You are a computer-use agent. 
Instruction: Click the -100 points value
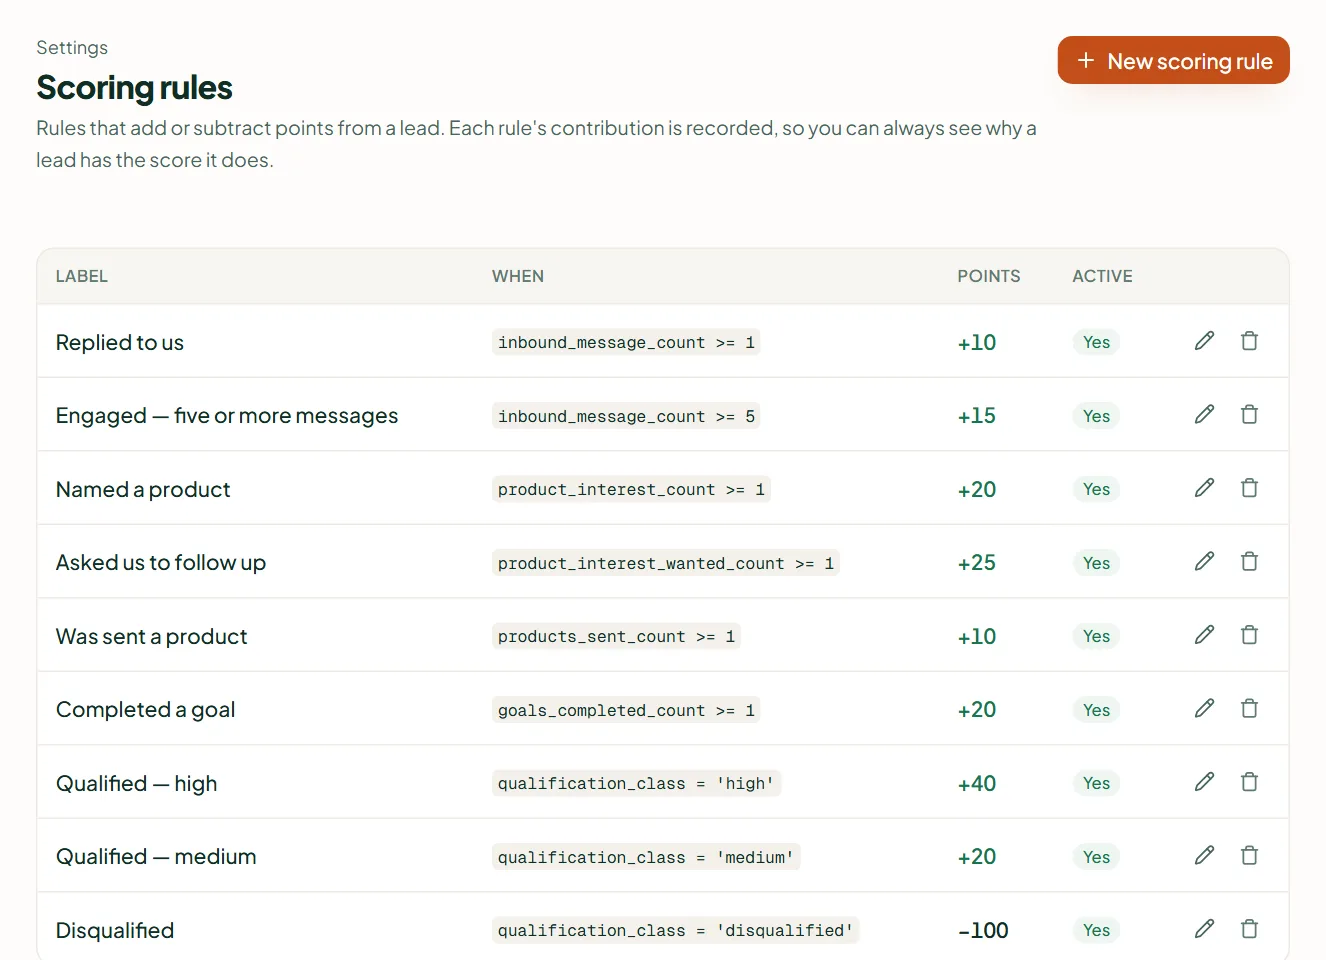(983, 930)
